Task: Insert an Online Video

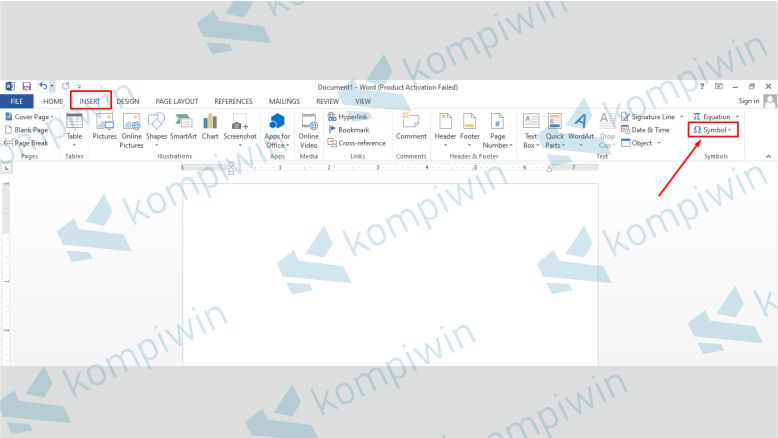Action: (309, 130)
